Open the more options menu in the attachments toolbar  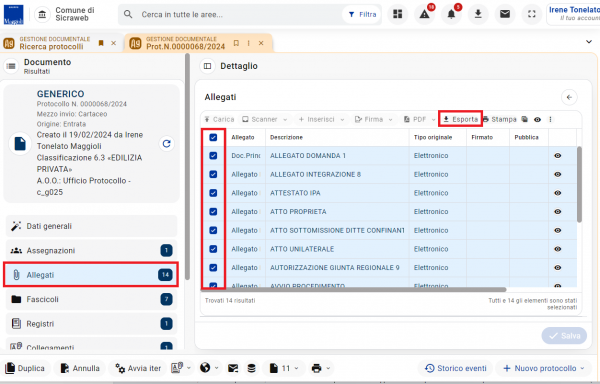click(550, 119)
